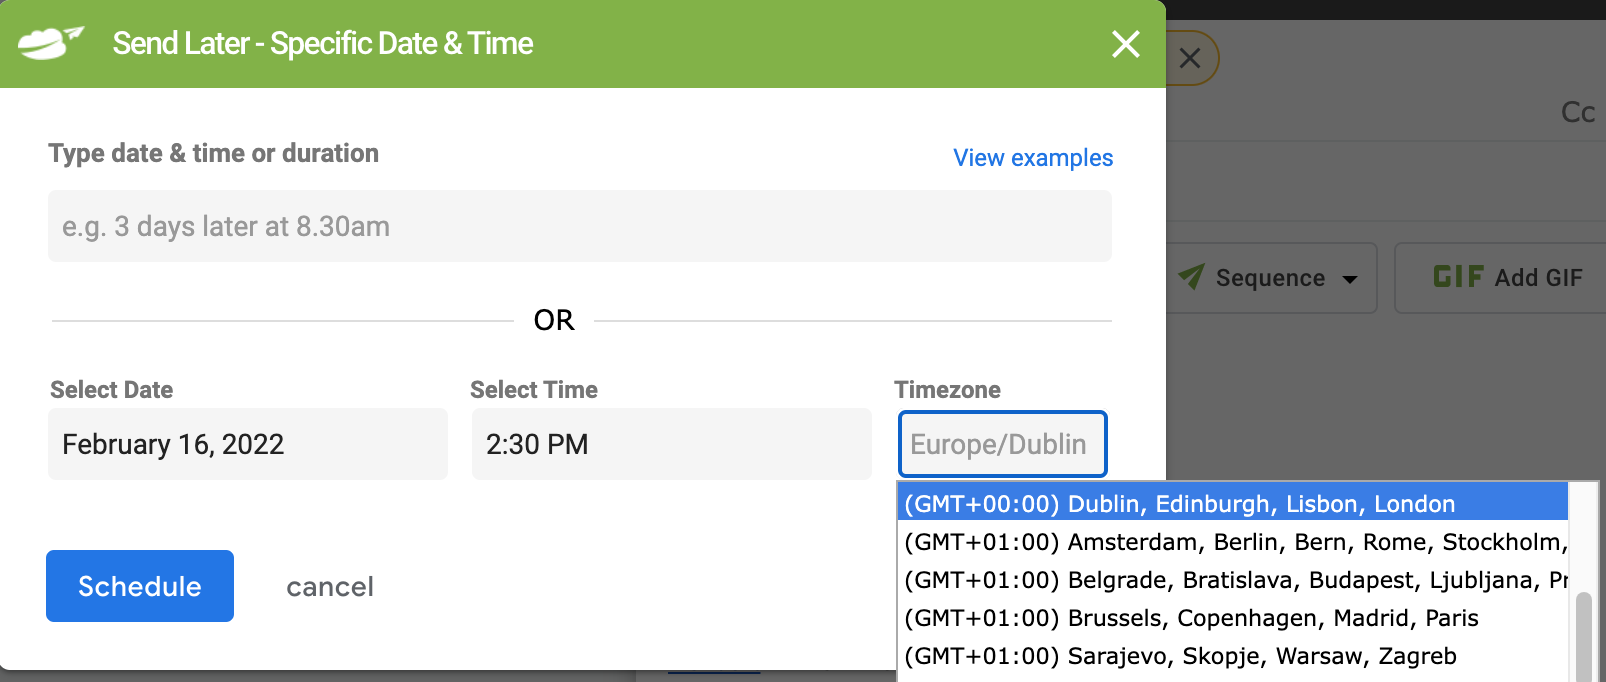Close the Send Later dialog
The width and height of the screenshot is (1606, 682).
(x=1126, y=44)
